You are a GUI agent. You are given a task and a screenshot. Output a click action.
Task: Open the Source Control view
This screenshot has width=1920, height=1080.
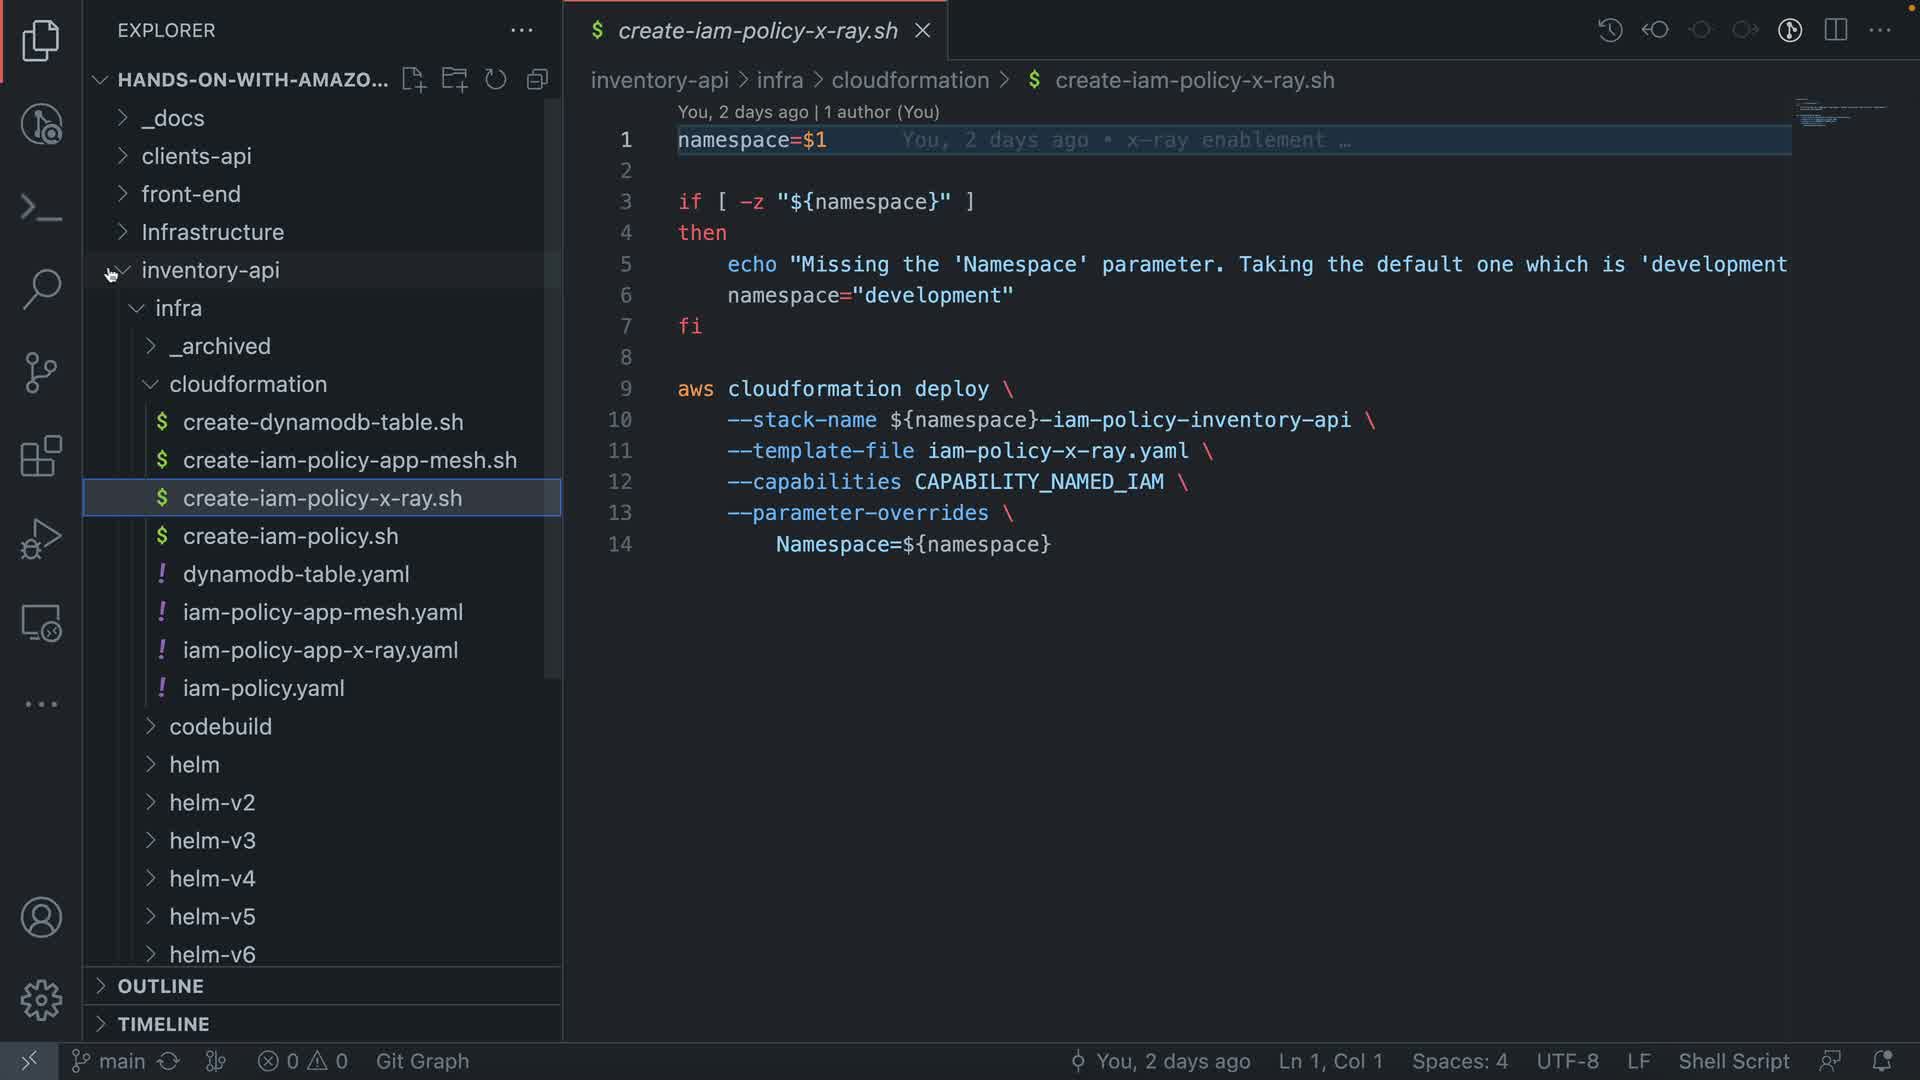click(x=41, y=373)
